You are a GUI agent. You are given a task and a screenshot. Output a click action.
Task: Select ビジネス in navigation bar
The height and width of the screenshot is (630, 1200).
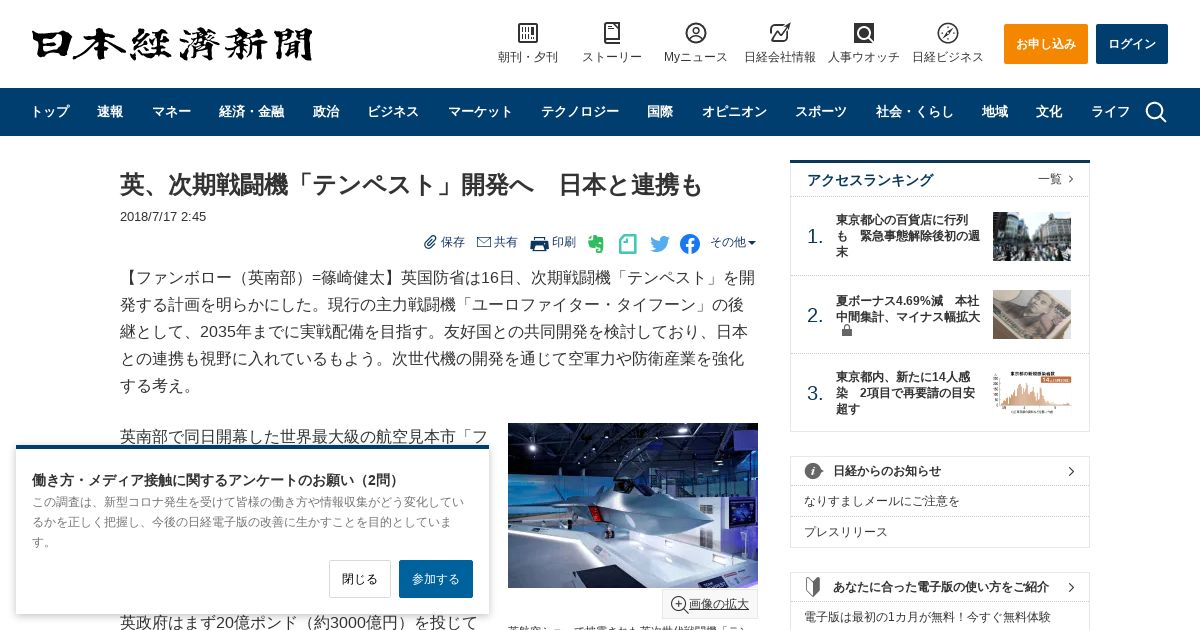(x=393, y=112)
